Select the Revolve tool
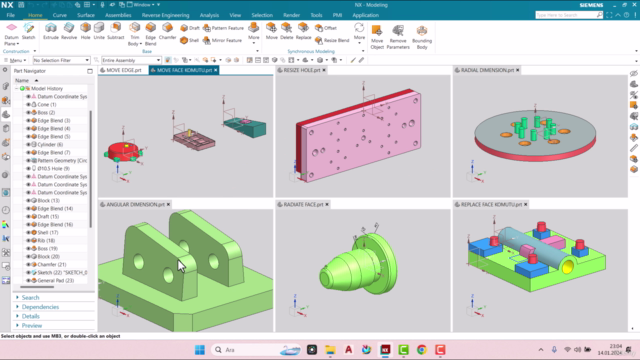Screen dimensions: 640x360 (69, 31)
